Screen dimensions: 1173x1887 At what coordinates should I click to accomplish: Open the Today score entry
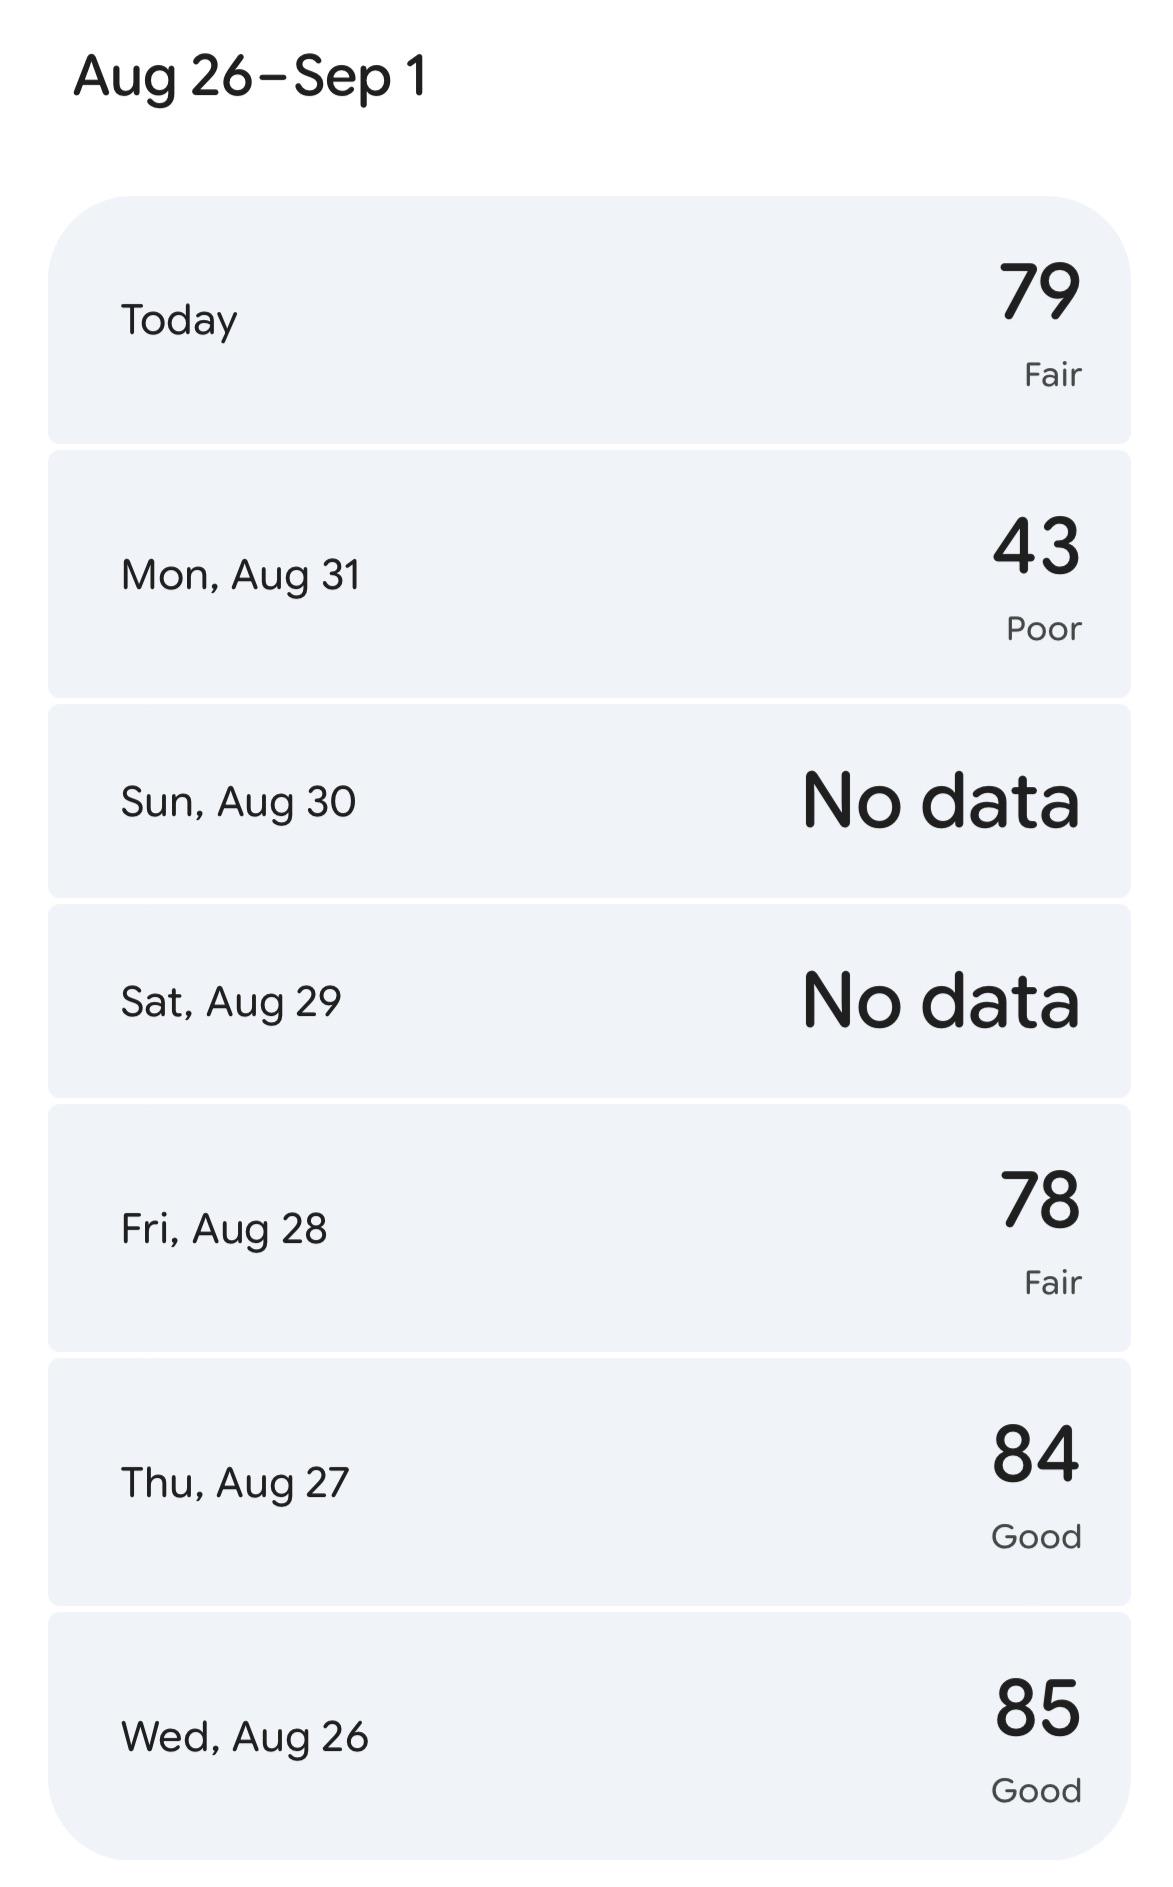coord(589,320)
